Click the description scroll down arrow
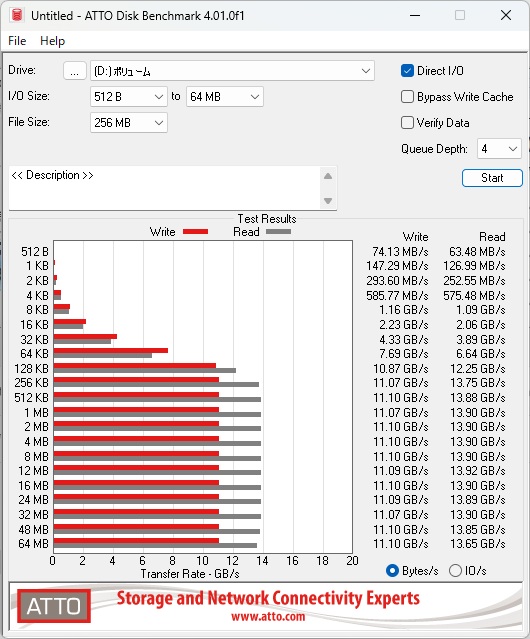 click(x=328, y=201)
